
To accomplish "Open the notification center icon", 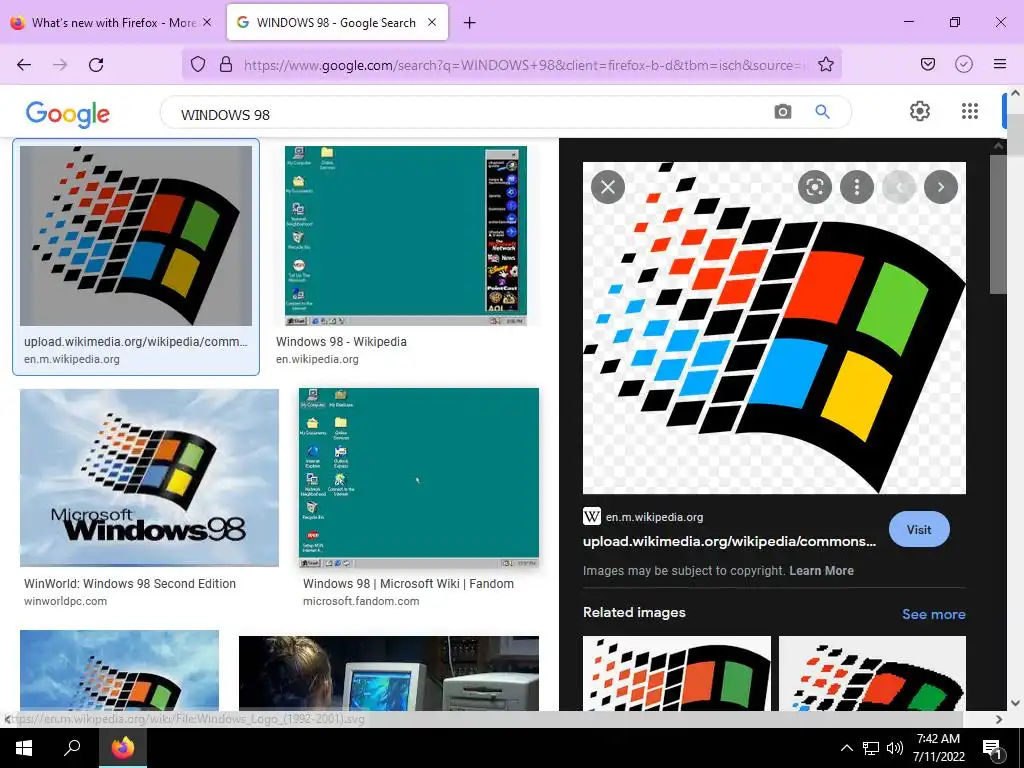I will [992, 748].
